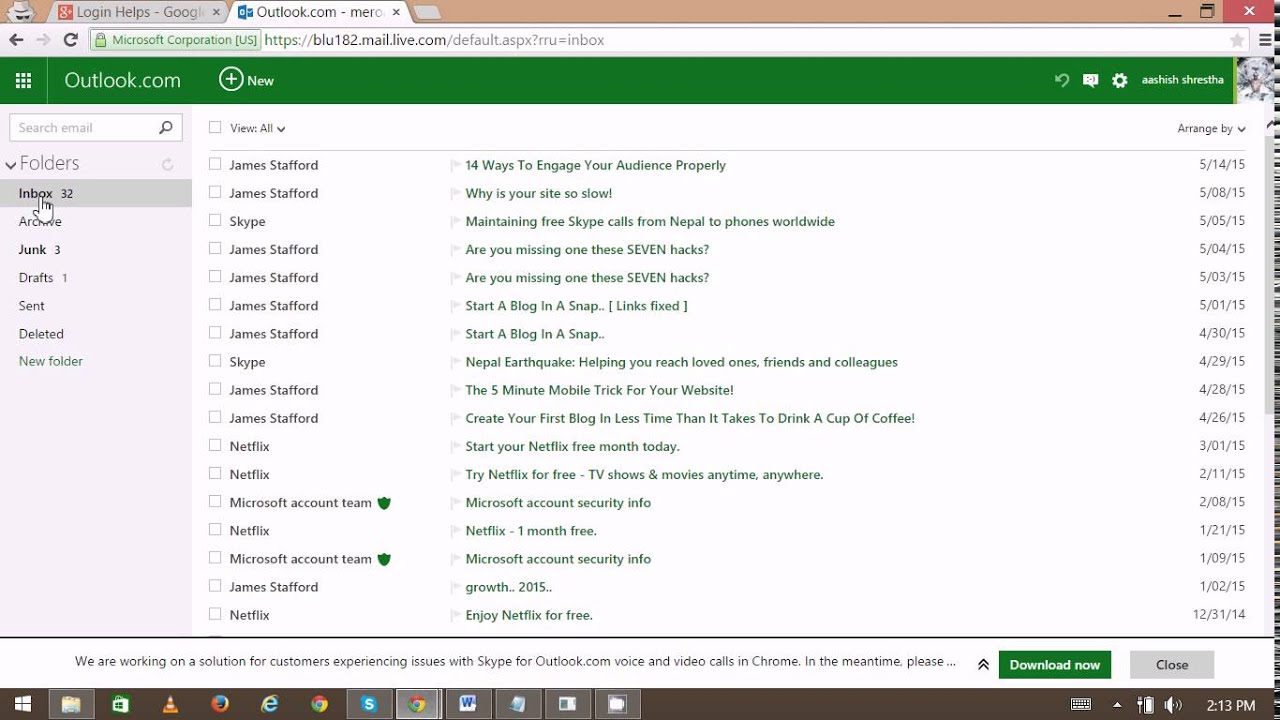Open Internet Explorer from taskbar

[x=269, y=704]
